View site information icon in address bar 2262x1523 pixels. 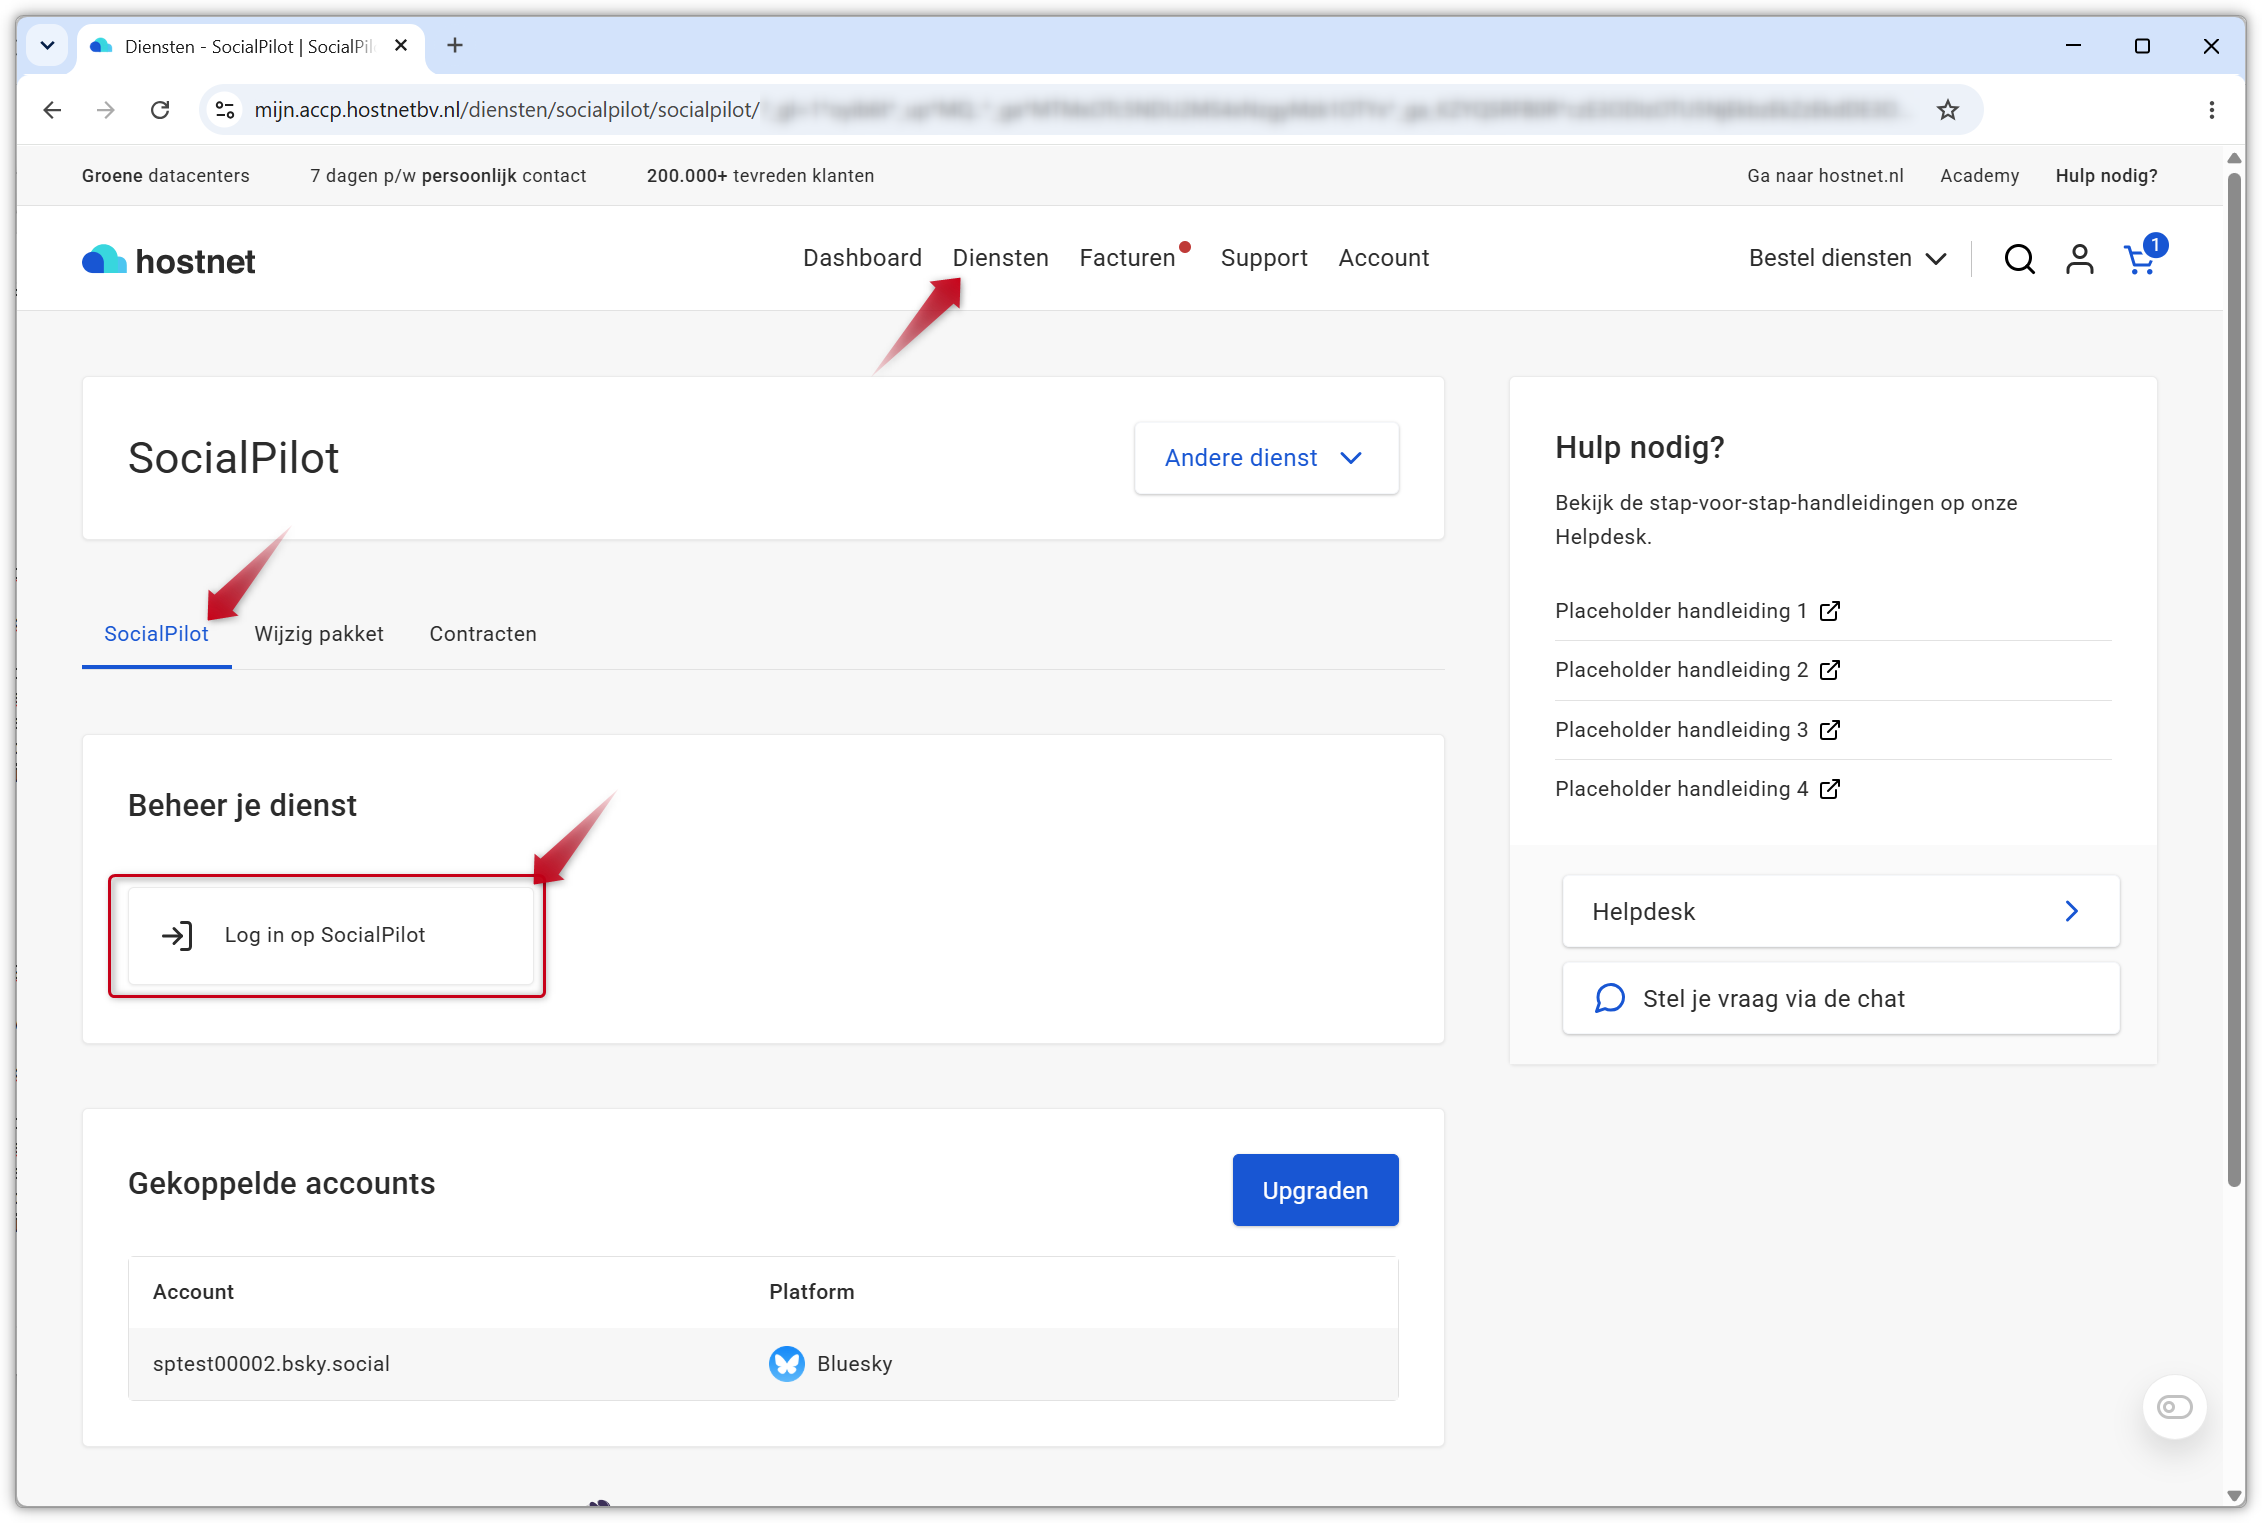click(x=226, y=110)
